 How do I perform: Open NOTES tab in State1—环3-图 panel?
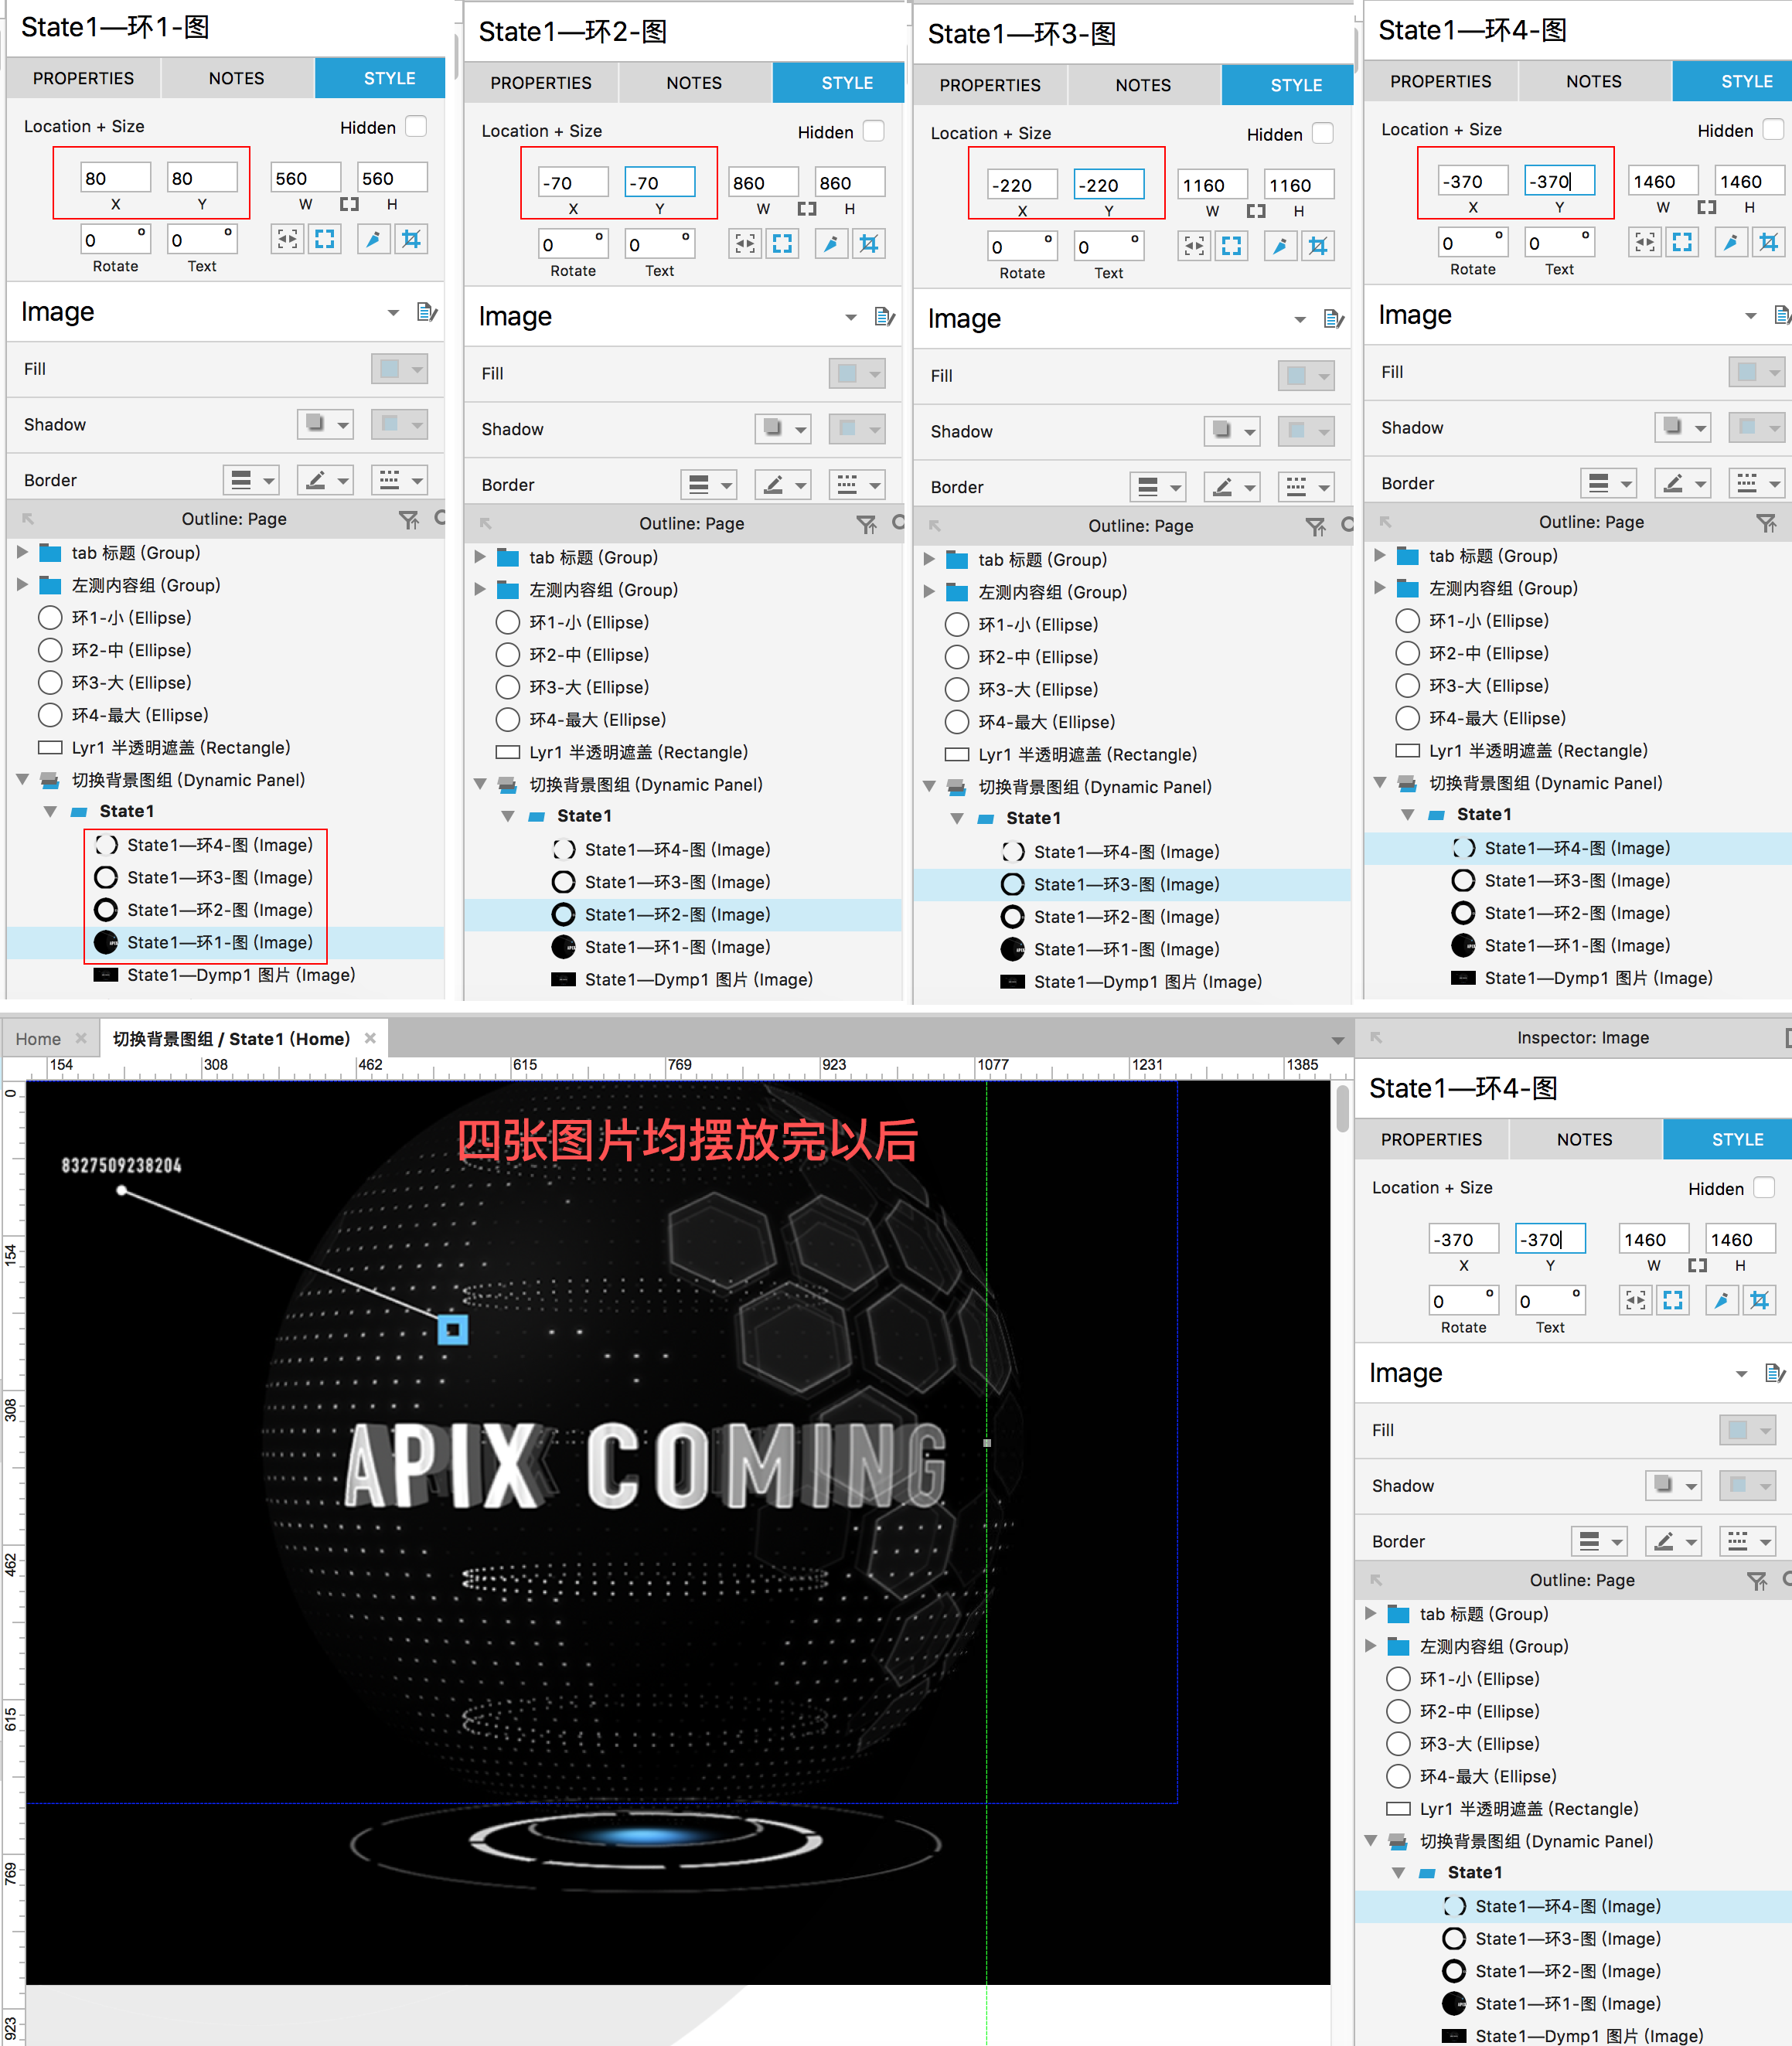pyautogui.click(x=1142, y=85)
